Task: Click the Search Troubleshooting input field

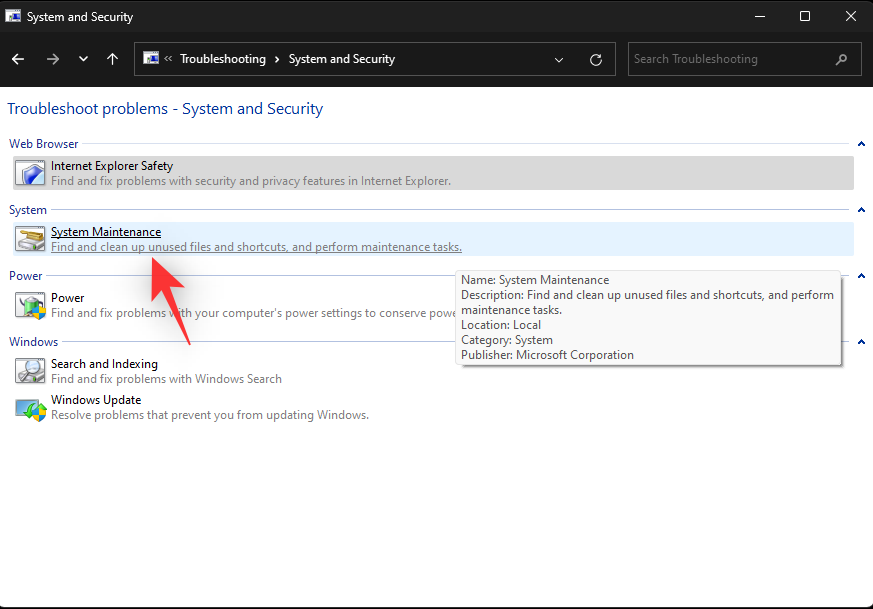Action: pyautogui.click(x=730, y=59)
